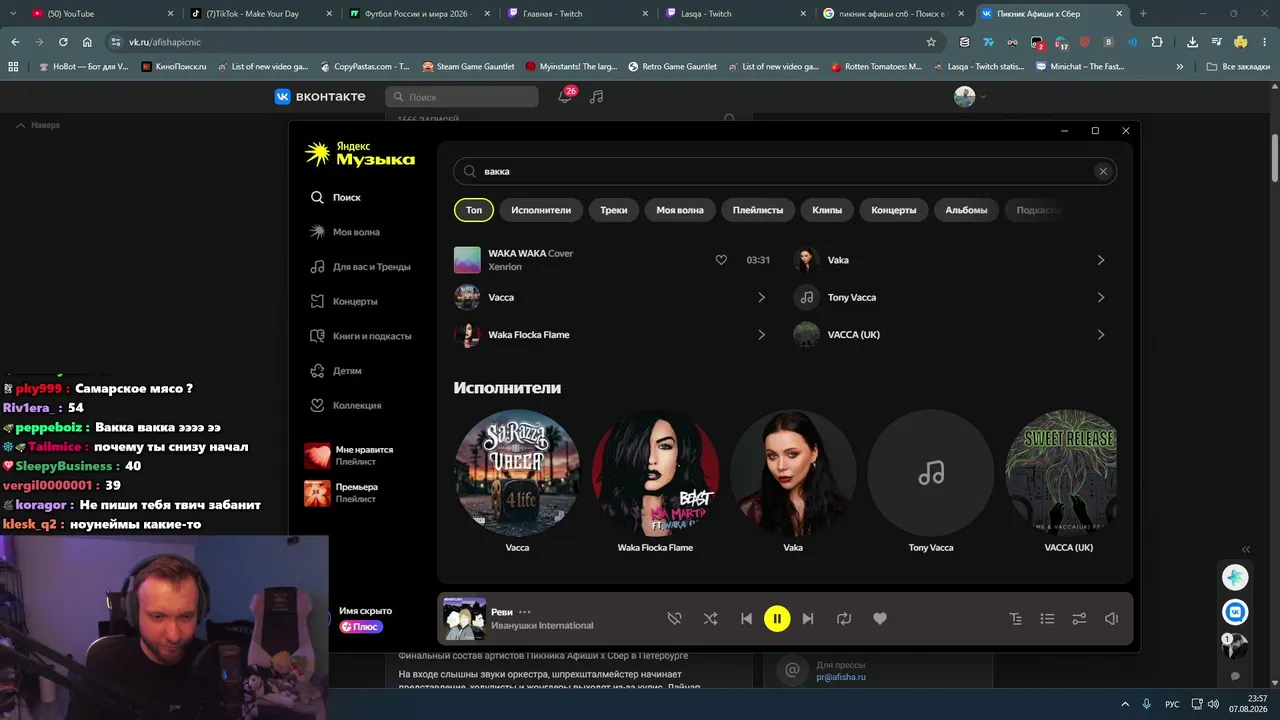This screenshot has height=720, width=1280.
Task: Open Chrome extensions puzzle icon
Action: click(x=1157, y=42)
